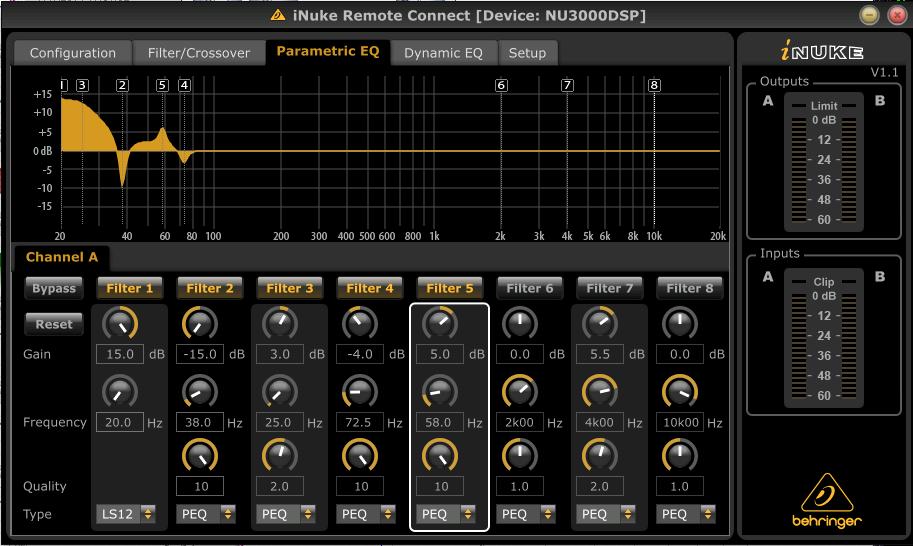
Task: Open the Filter 1 LS12 type dropdown
Action: pos(127,514)
